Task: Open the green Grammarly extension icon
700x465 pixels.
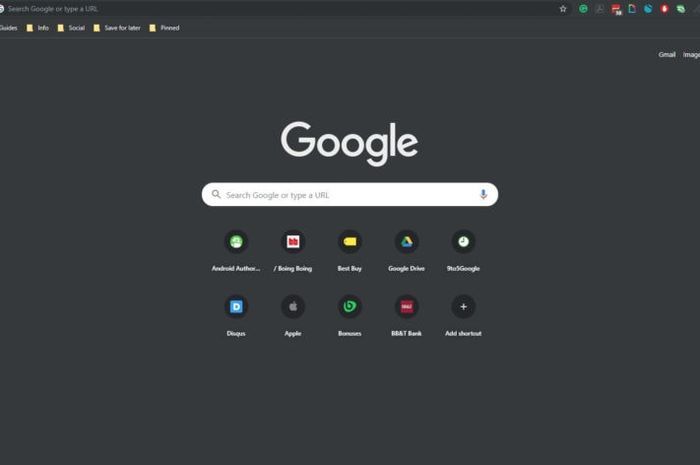Action: pyautogui.click(x=583, y=8)
